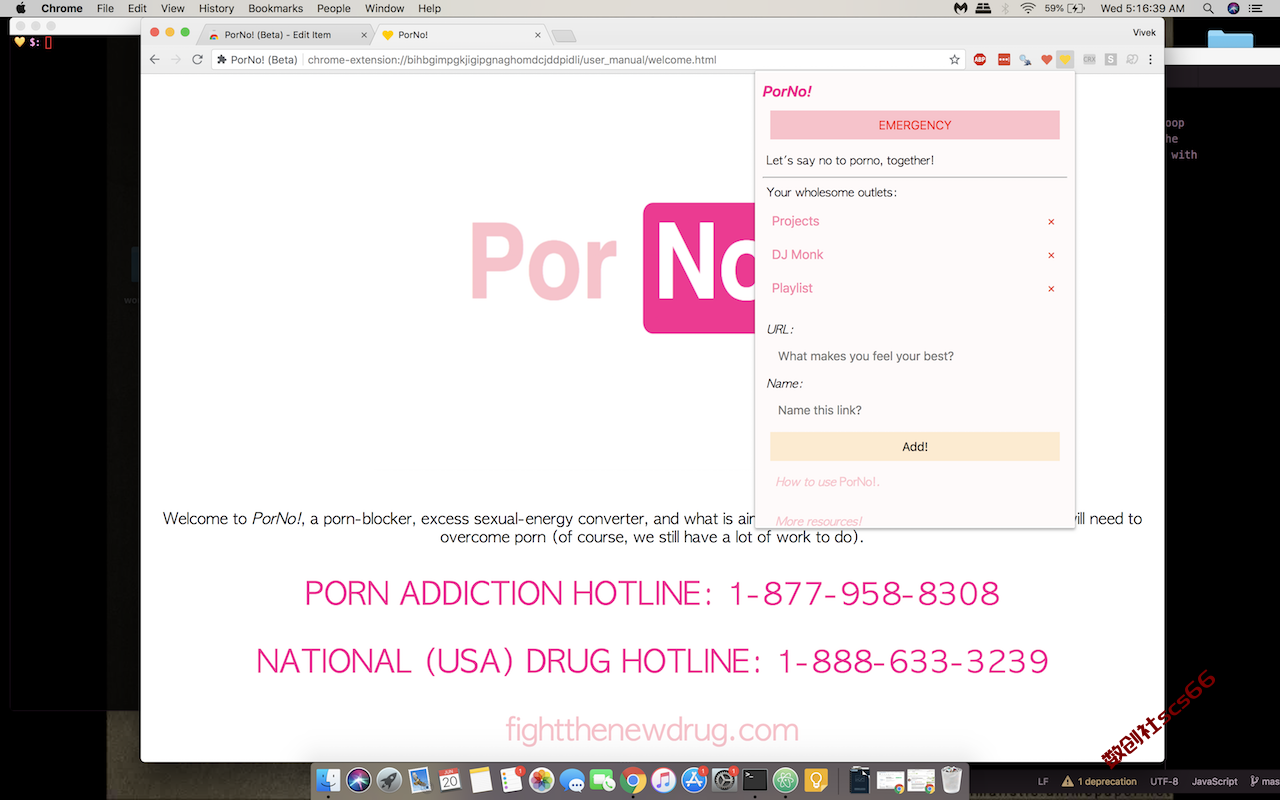The image size is (1280, 800).
Task: Open Notification Center in menu bar
Action: tap(1255, 8)
